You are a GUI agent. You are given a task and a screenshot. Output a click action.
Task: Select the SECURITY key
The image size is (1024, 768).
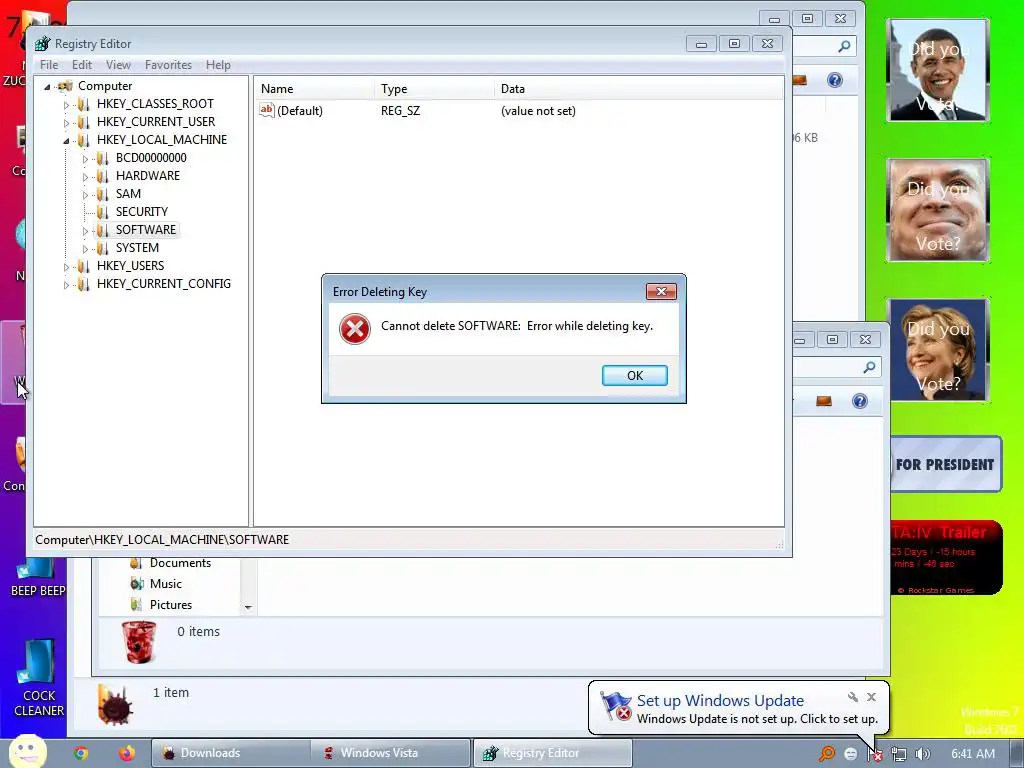[x=142, y=212]
